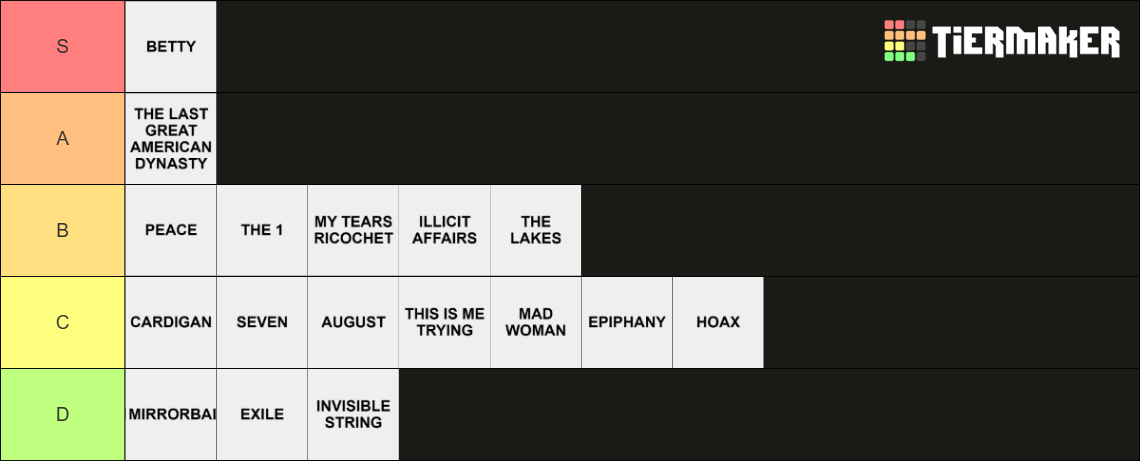Click the AUGUST tile

click(x=353, y=322)
